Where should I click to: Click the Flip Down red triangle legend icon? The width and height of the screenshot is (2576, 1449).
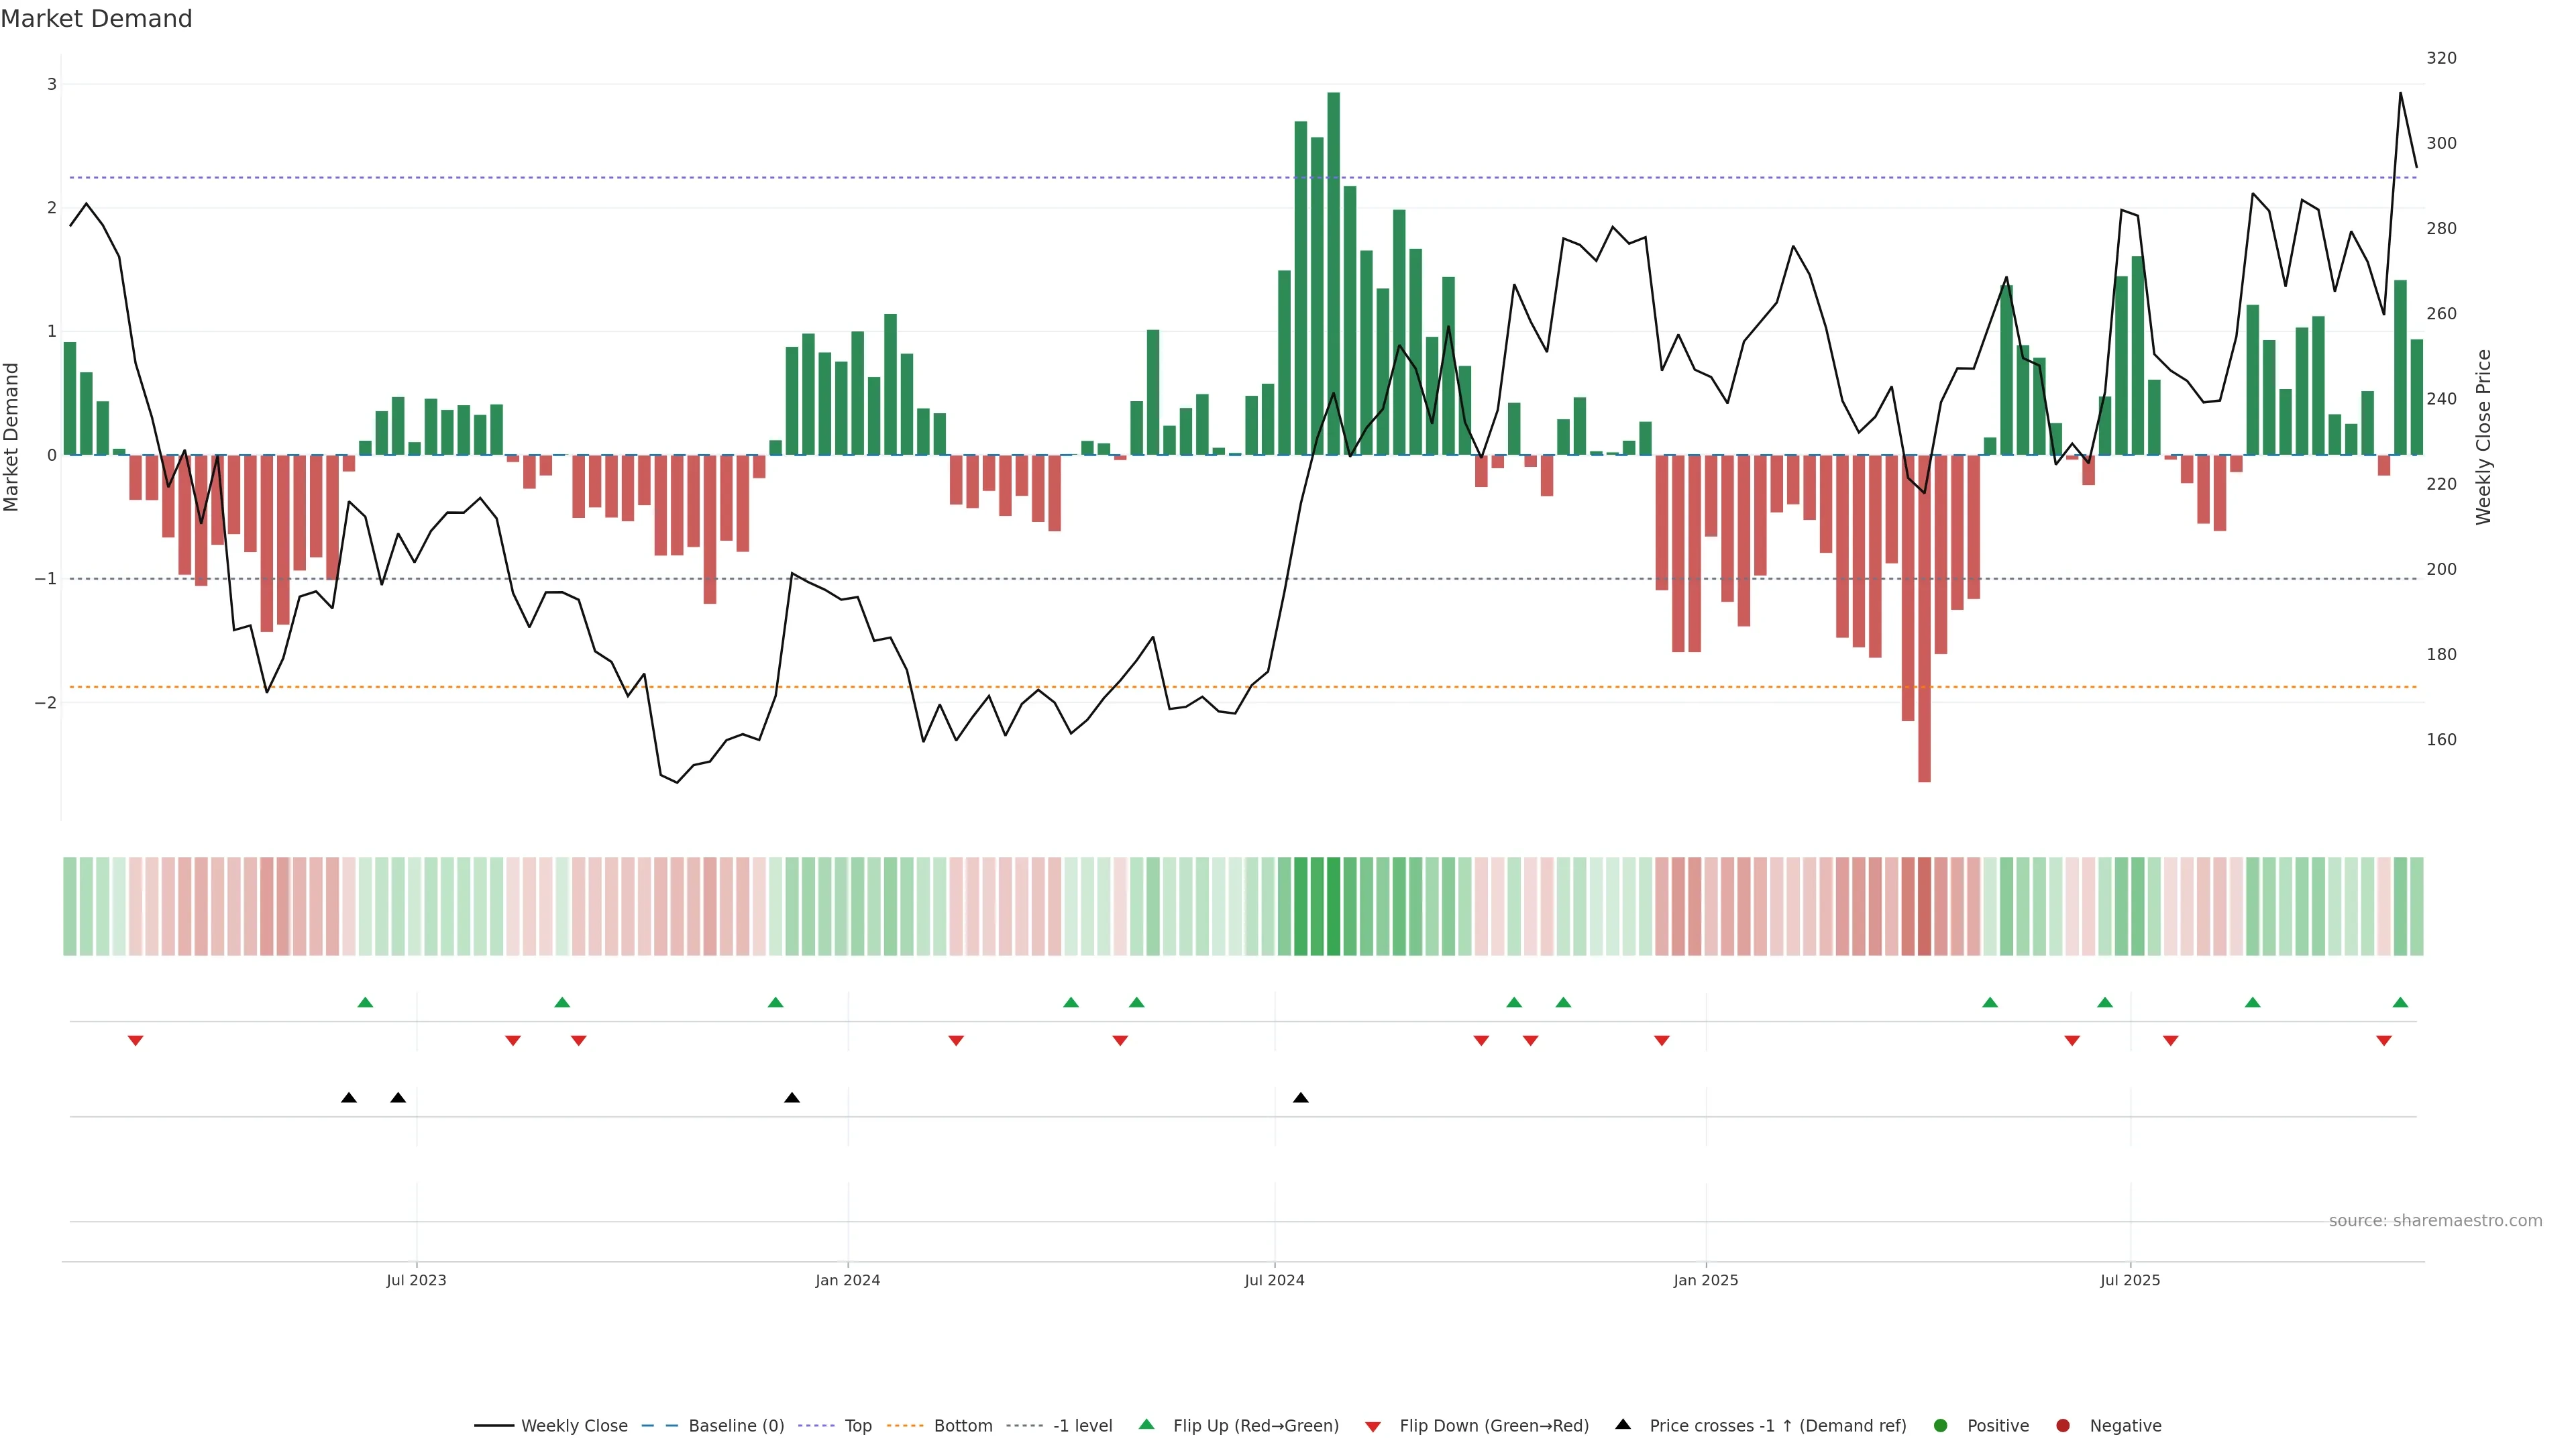[x=1373, y=1427]
